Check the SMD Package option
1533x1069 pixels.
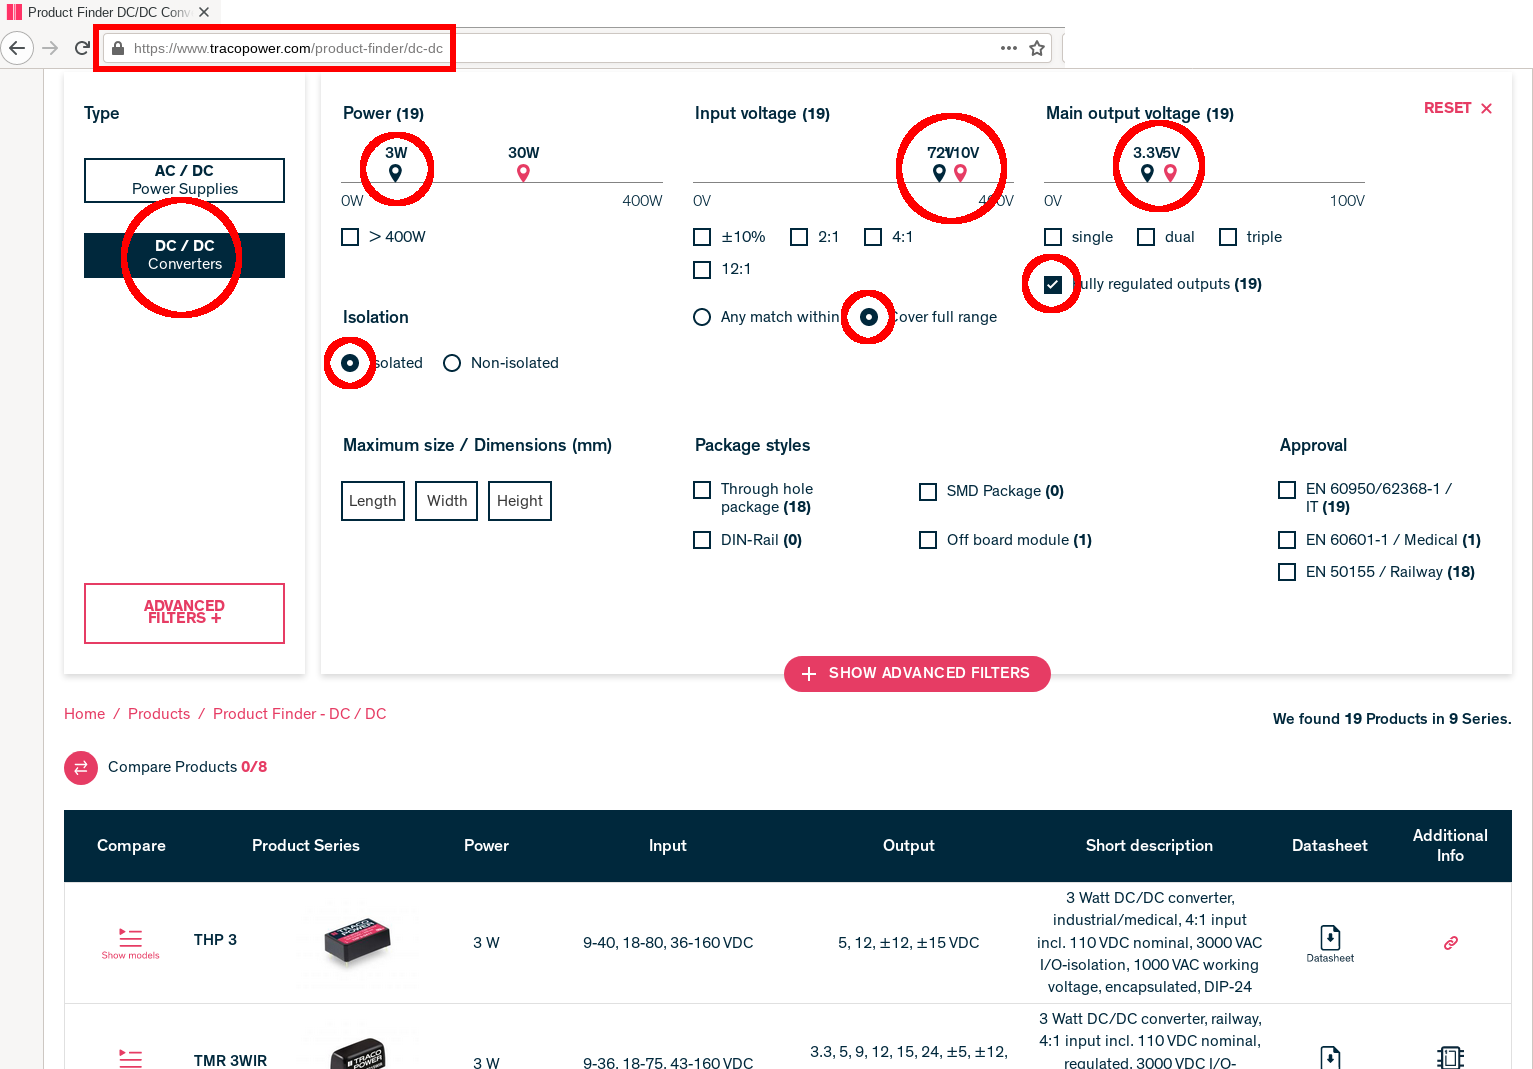tap(928, 492)
